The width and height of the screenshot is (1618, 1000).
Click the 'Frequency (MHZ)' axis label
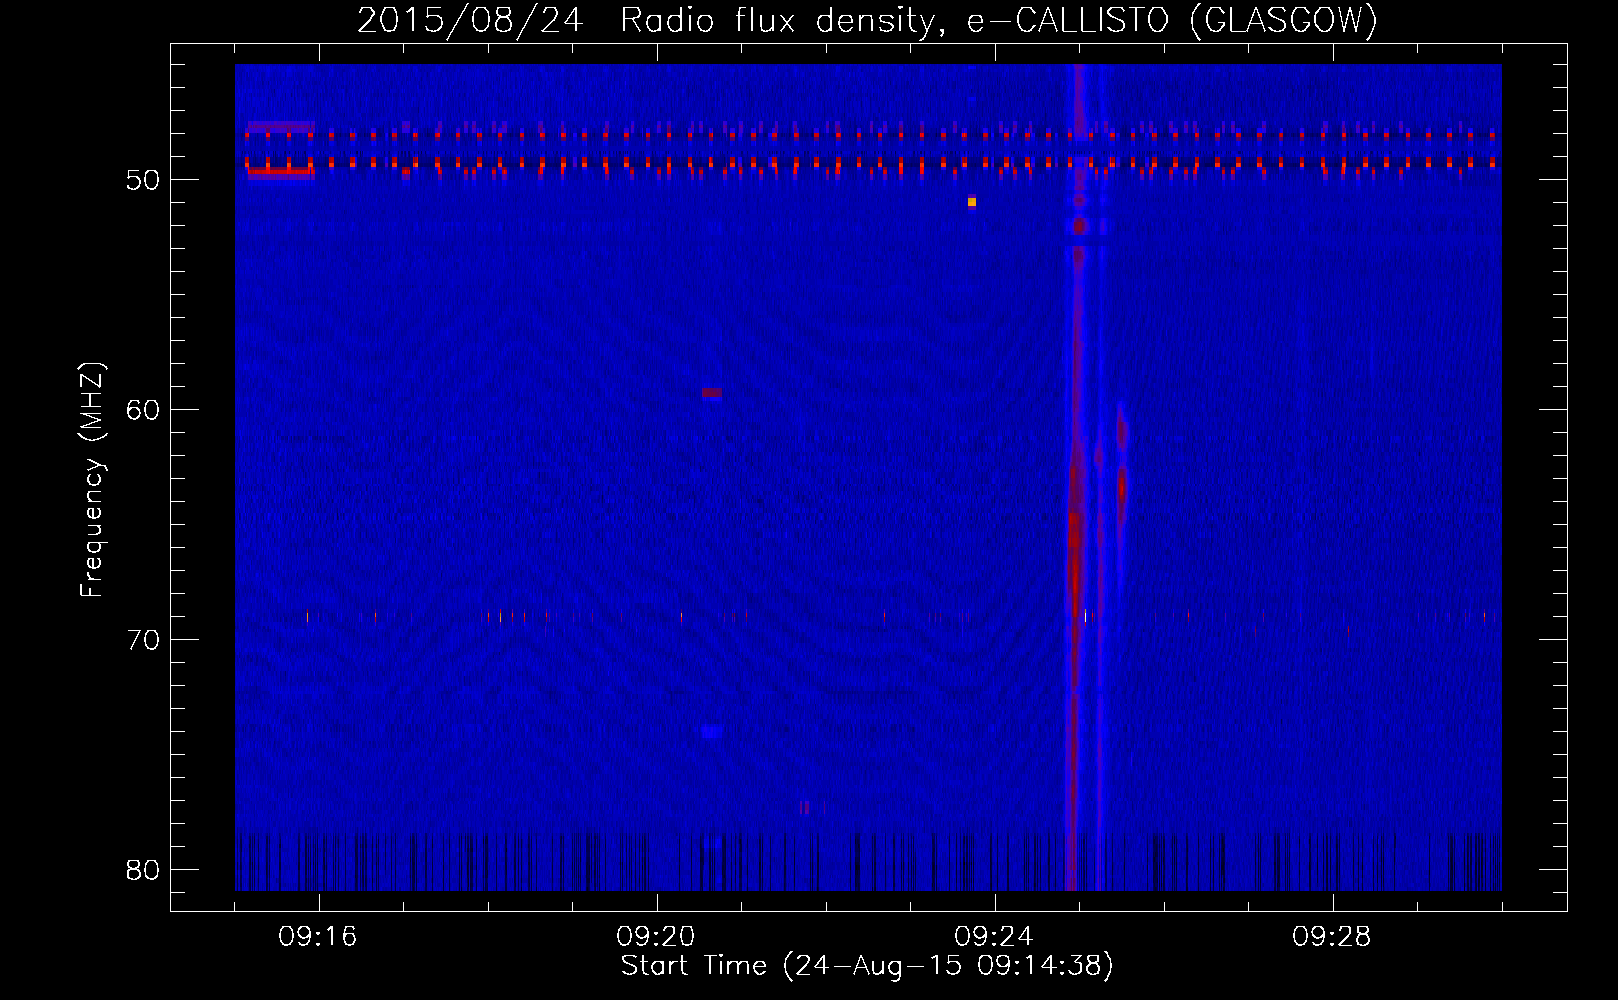point(92,480)
